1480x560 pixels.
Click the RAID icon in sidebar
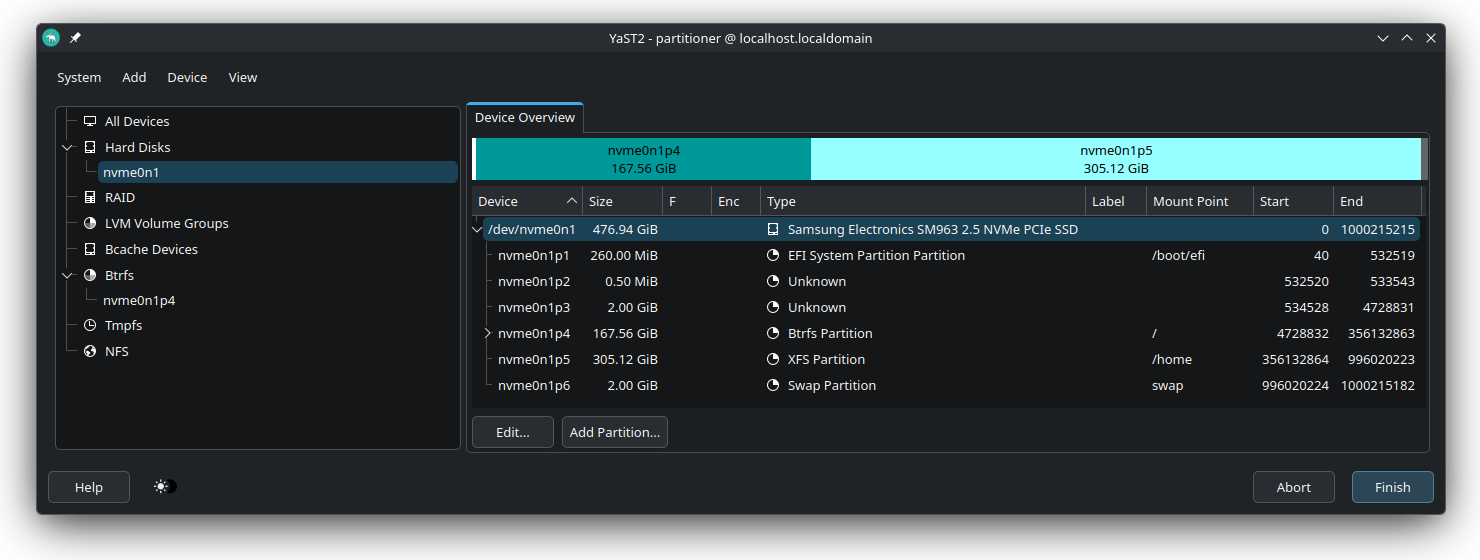[x=90, y=198]
